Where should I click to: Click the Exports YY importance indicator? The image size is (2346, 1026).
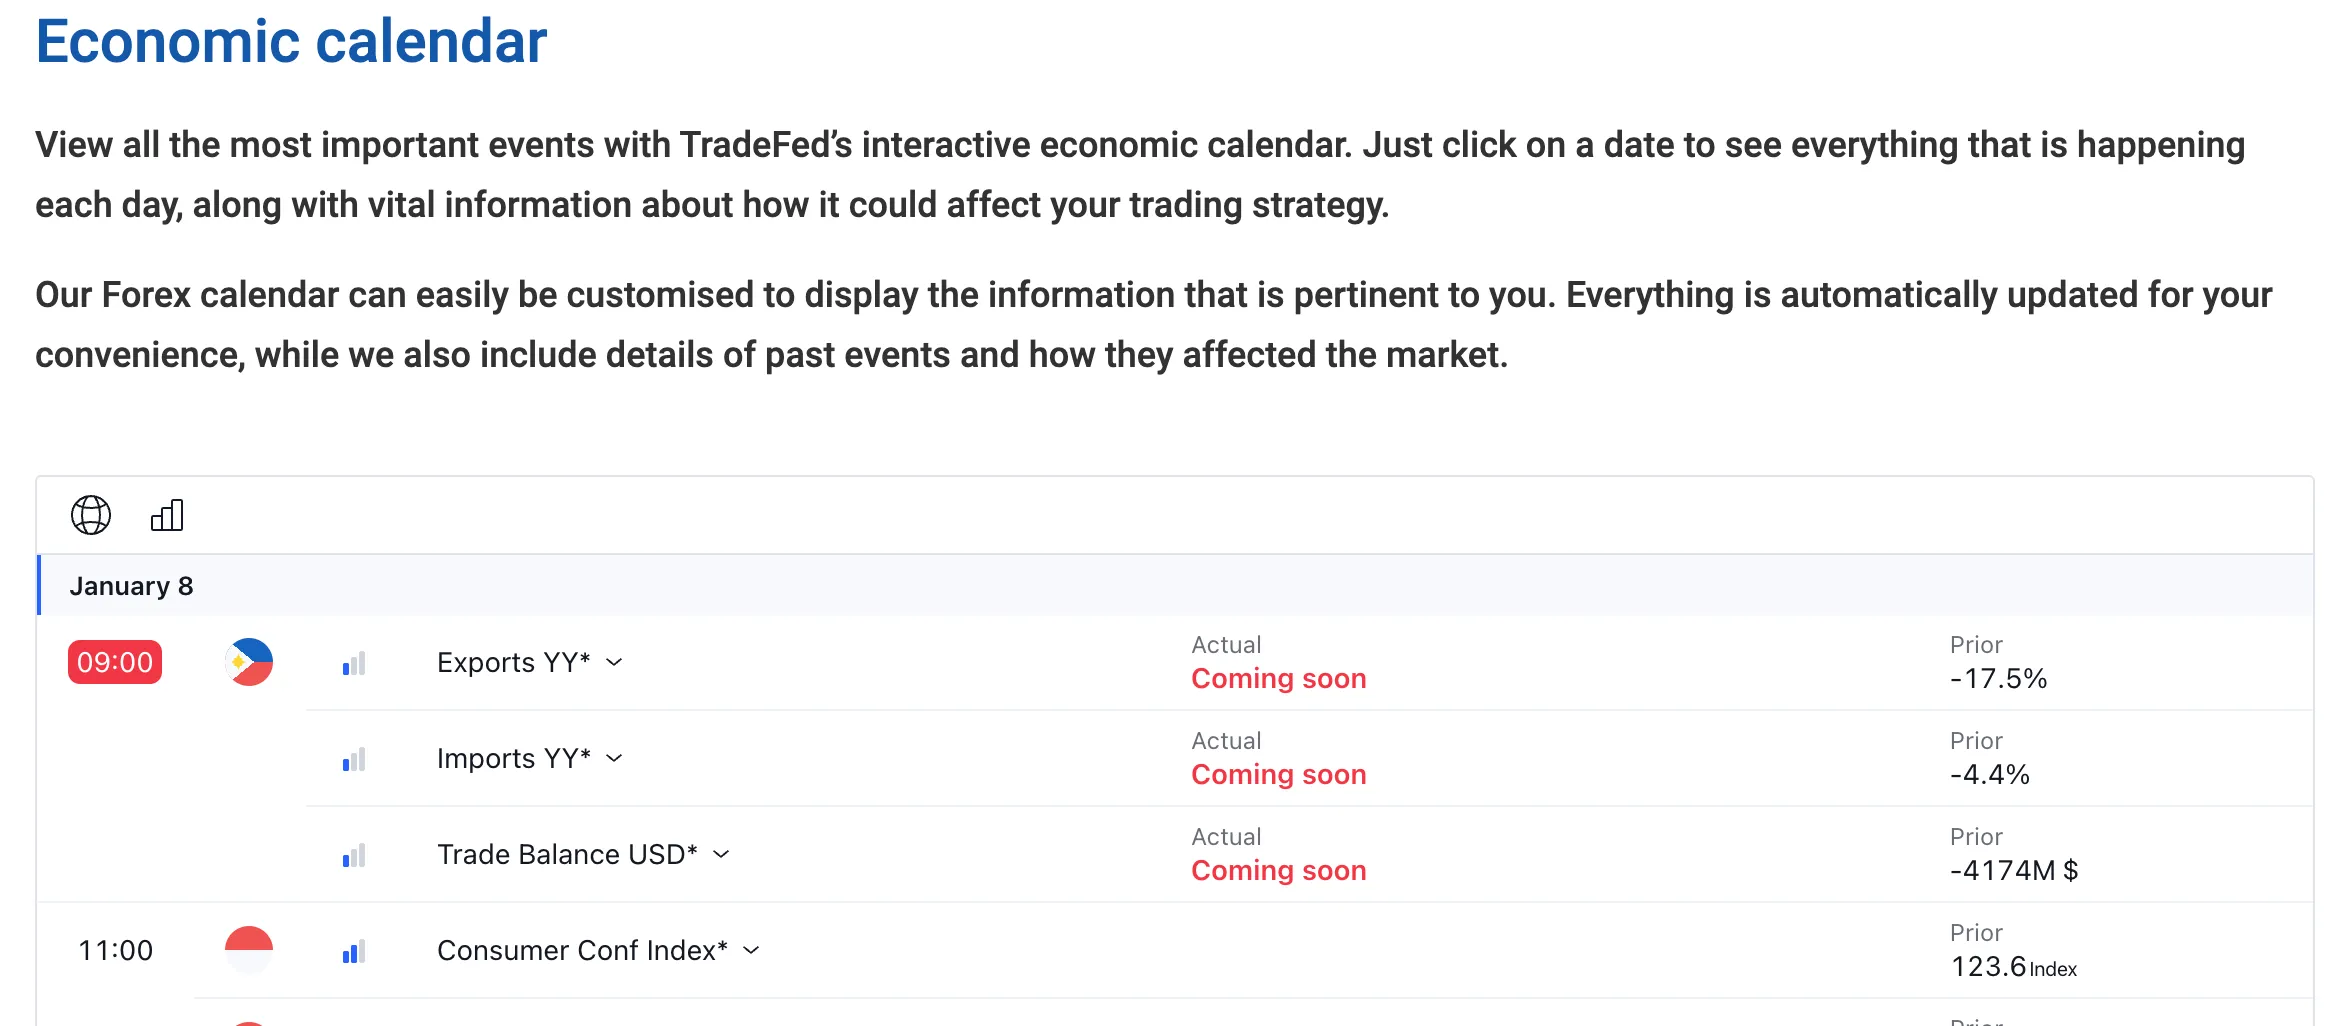(354, 663)
